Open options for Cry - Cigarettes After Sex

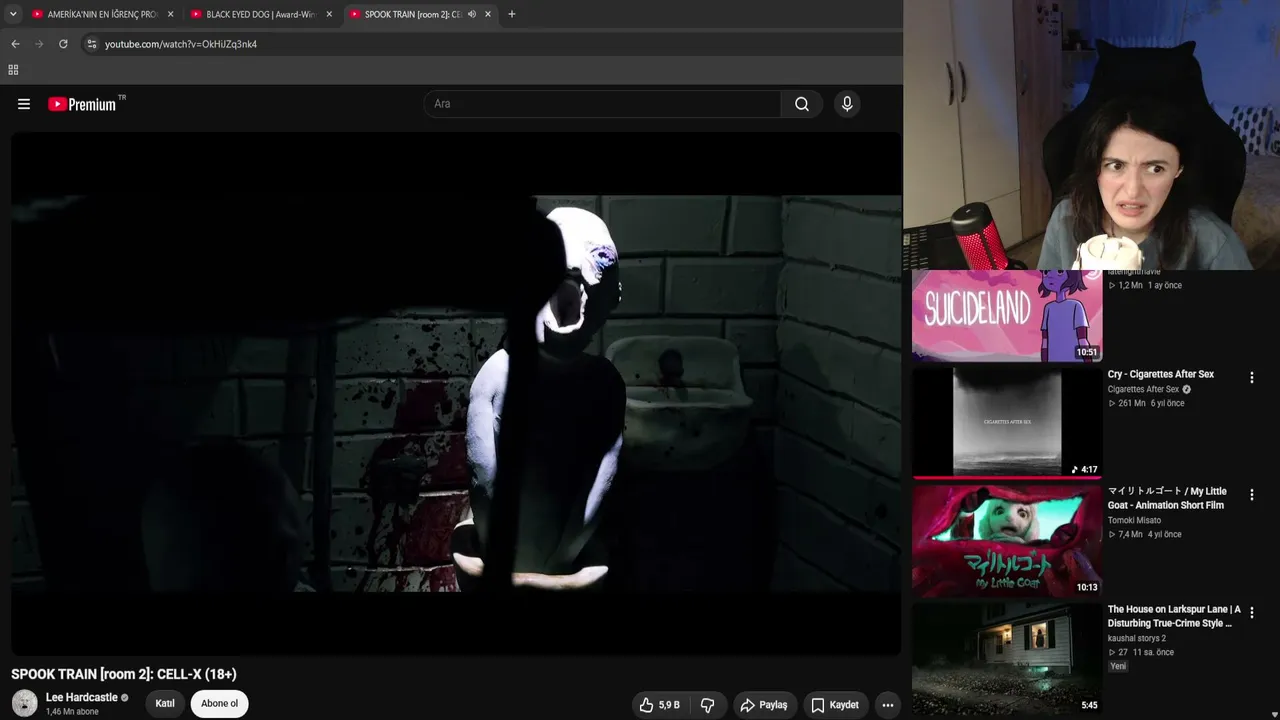(1251, 378)
